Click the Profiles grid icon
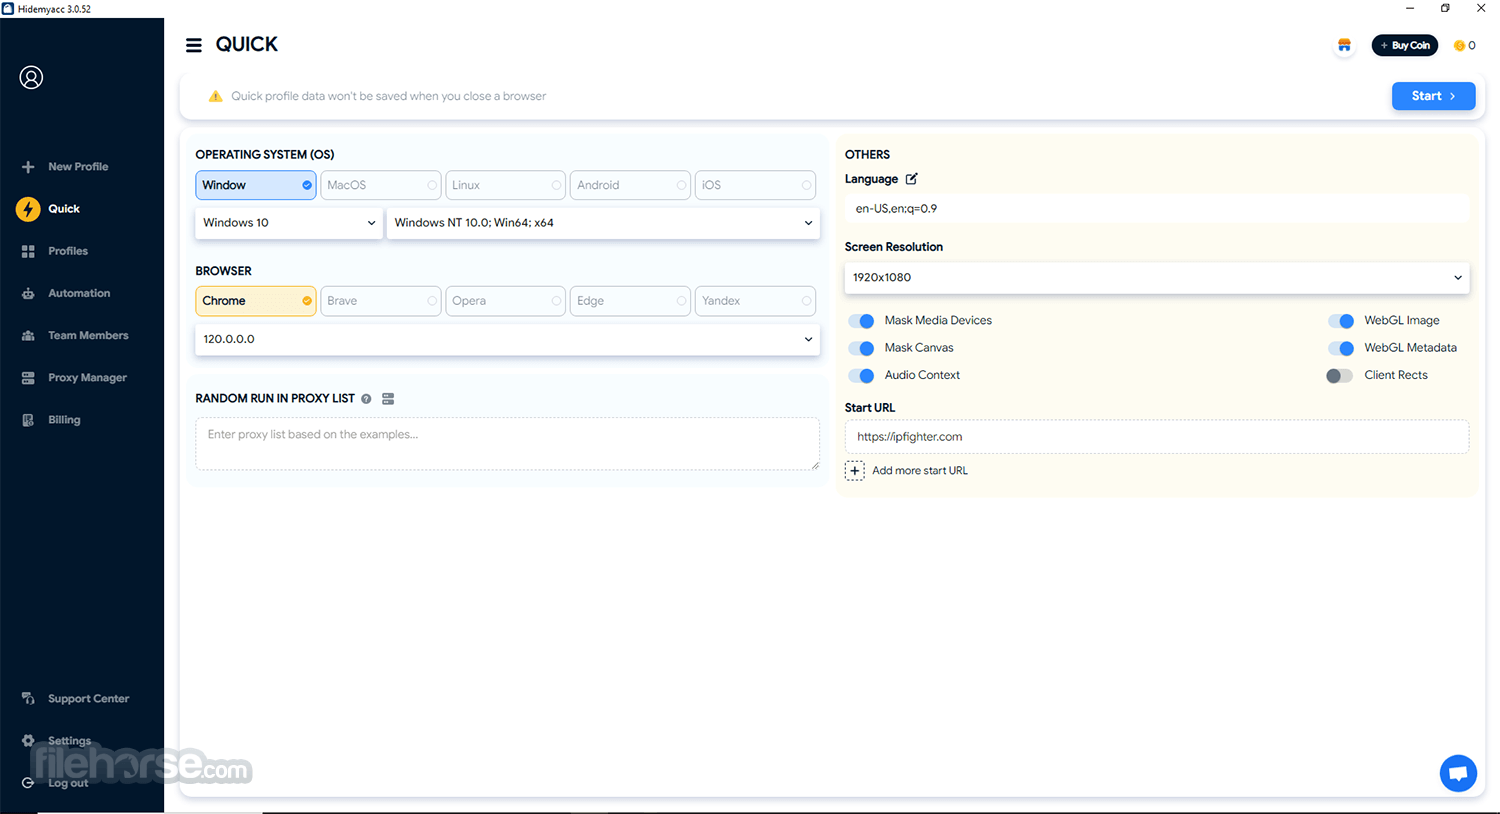The width and height of the screenshot is (1500, 814). (x=28, y=251)
